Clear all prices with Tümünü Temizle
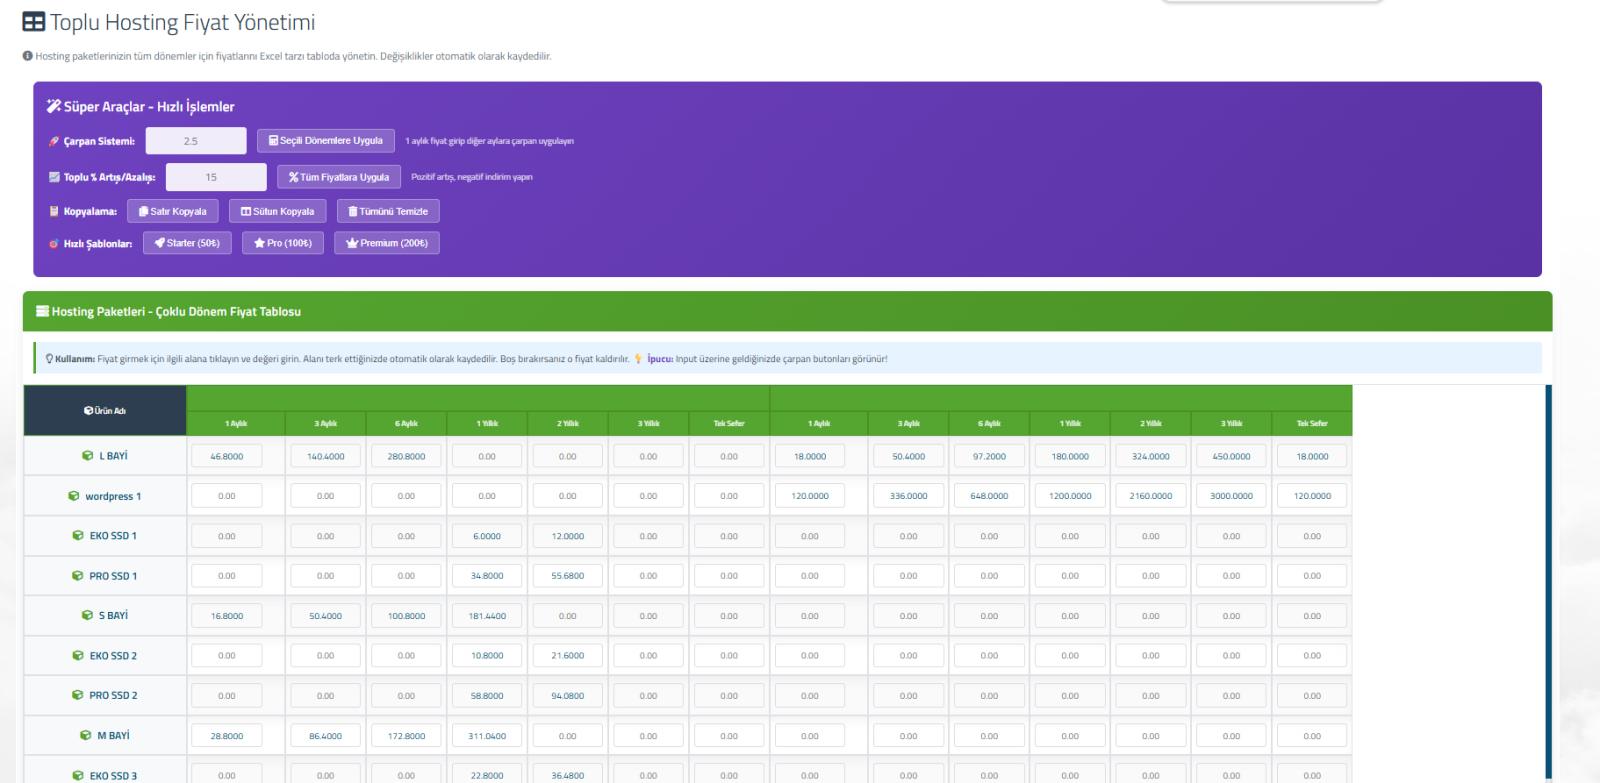The width and height of the screenshot is (1600, 783). tap(388, 211)
